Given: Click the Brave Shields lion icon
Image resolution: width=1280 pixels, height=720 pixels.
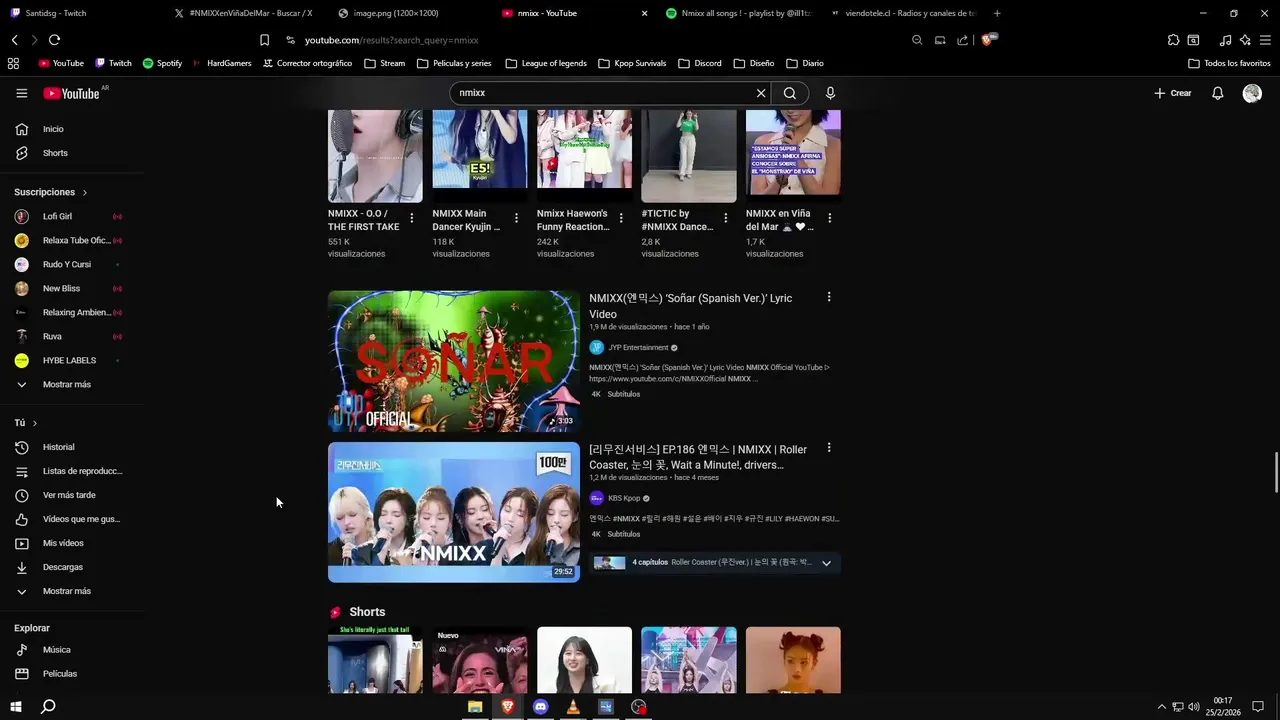Looking at the screenshot, I should [987, 40].
